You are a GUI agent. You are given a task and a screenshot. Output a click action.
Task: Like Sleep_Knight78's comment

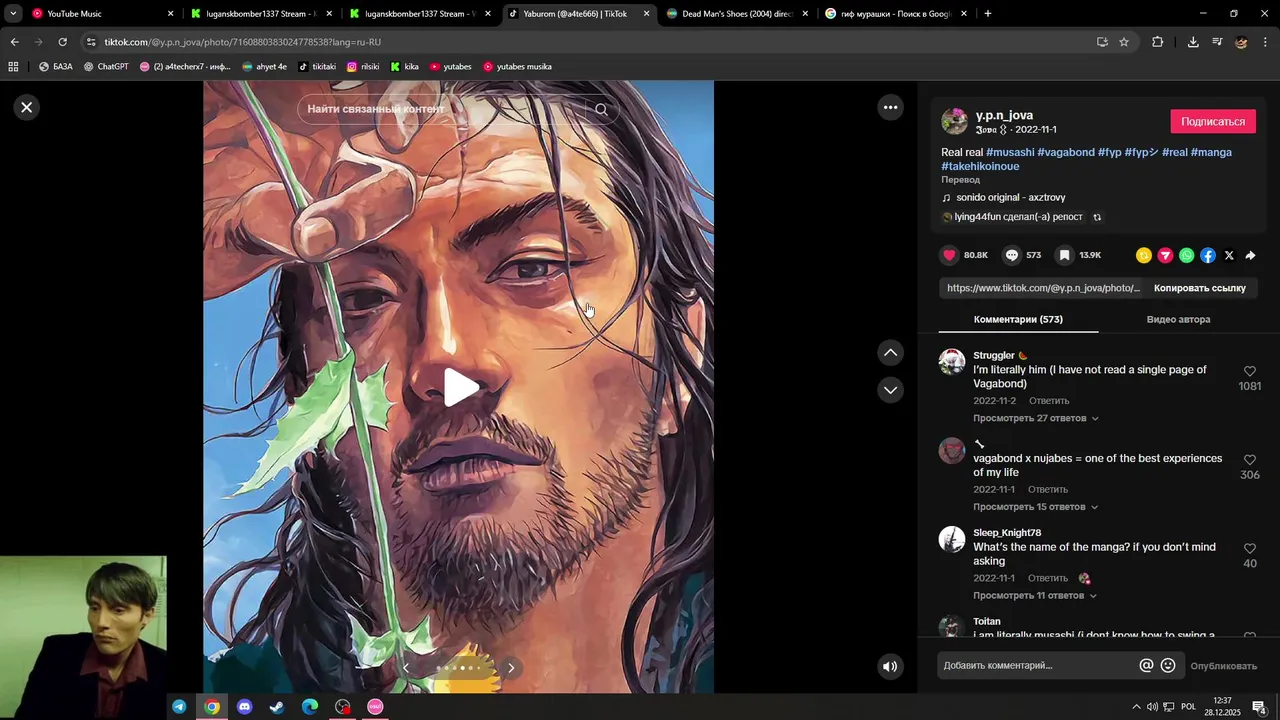[1250, 549]
